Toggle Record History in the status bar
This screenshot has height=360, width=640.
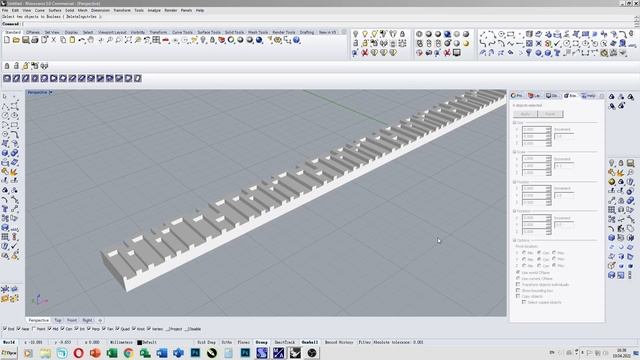[339, 342]
